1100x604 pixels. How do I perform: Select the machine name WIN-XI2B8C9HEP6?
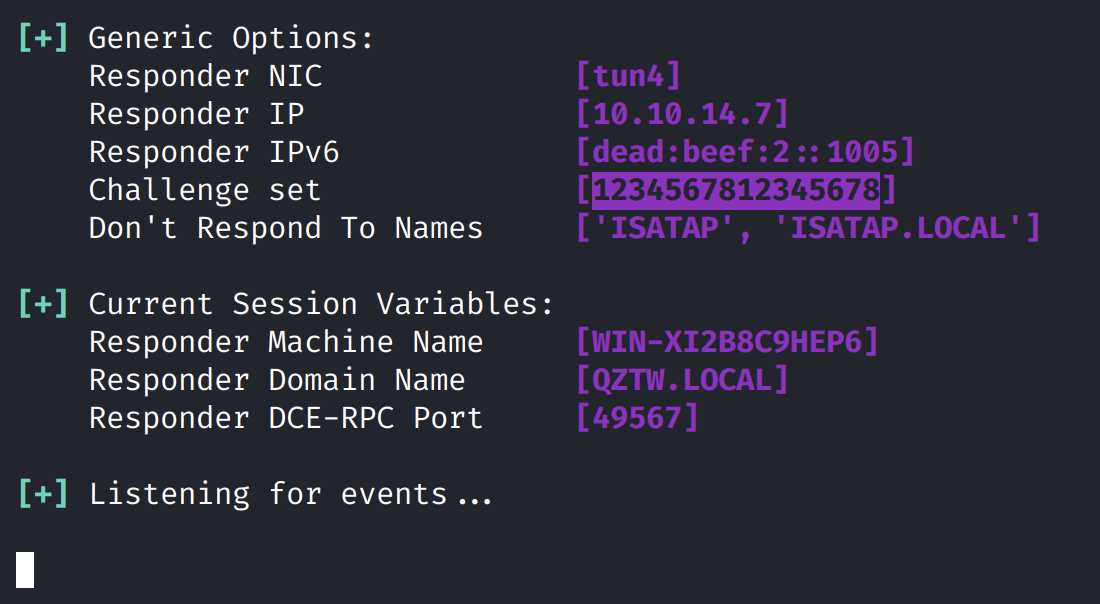727,342
